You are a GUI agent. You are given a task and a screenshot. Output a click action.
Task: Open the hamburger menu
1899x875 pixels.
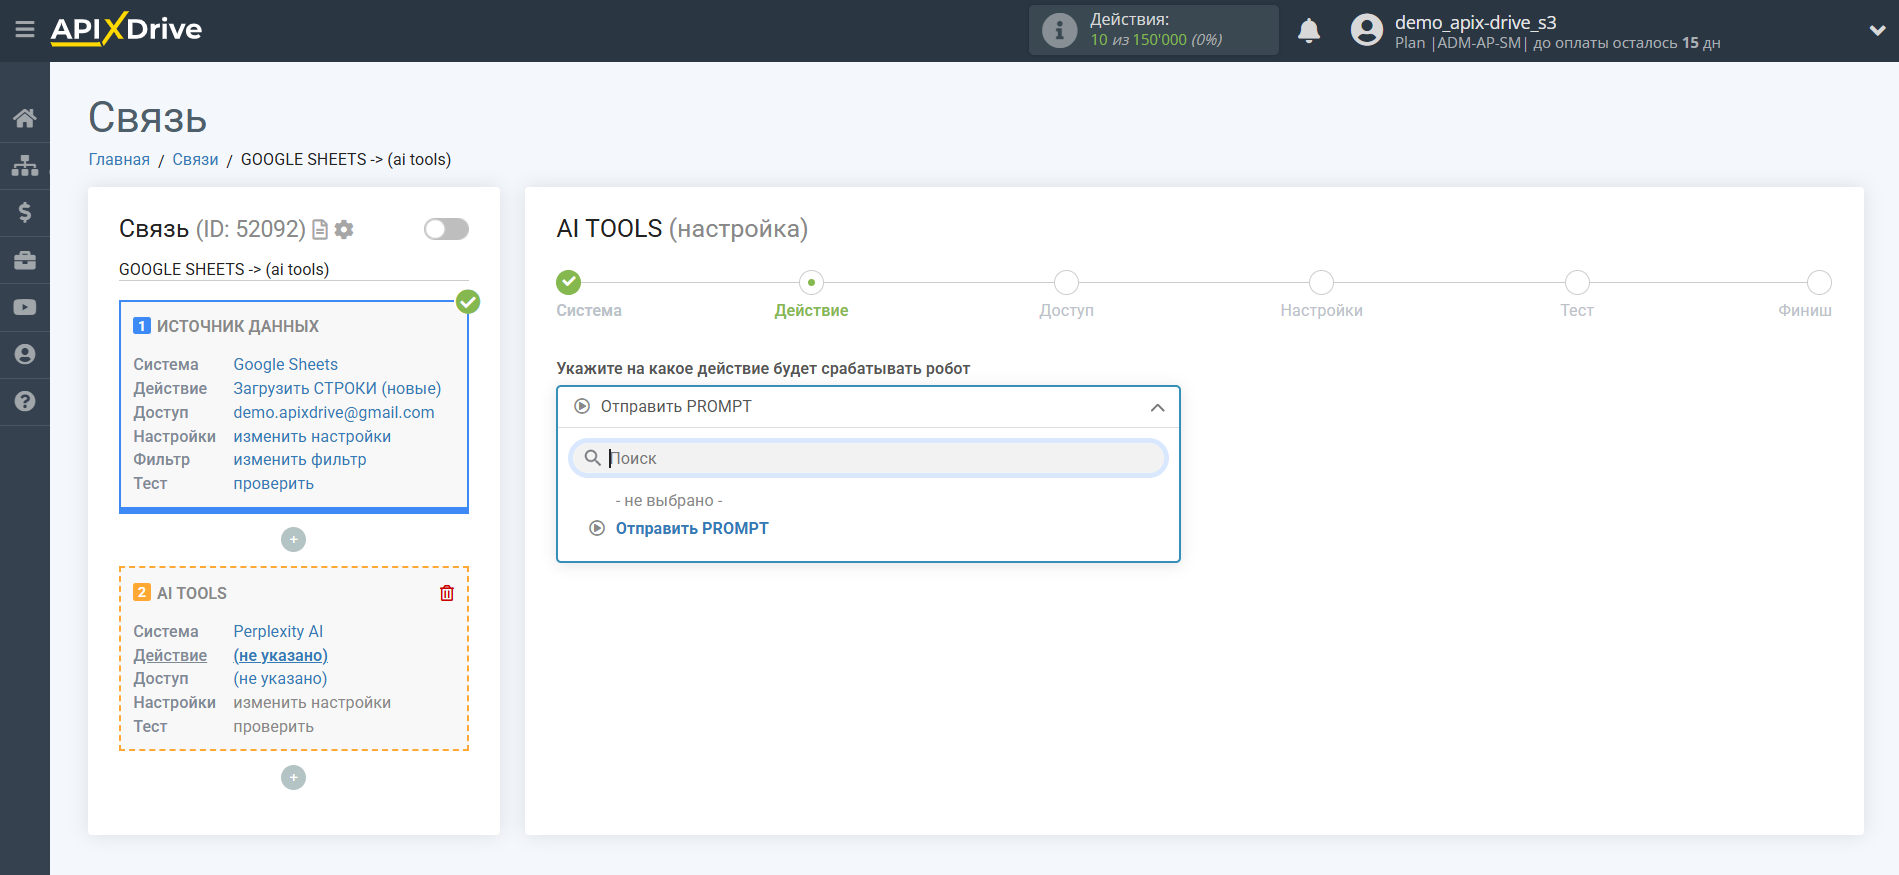tap(25, 30)
